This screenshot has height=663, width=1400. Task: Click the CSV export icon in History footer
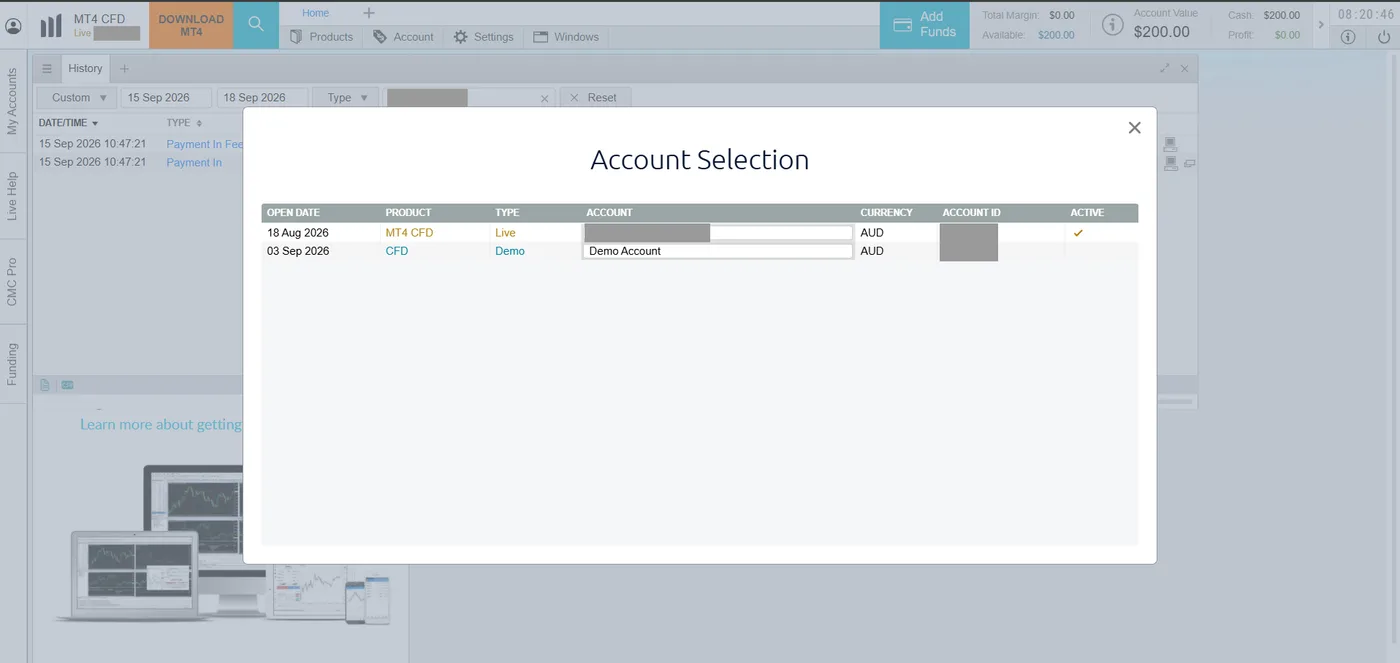pos(67,385)
